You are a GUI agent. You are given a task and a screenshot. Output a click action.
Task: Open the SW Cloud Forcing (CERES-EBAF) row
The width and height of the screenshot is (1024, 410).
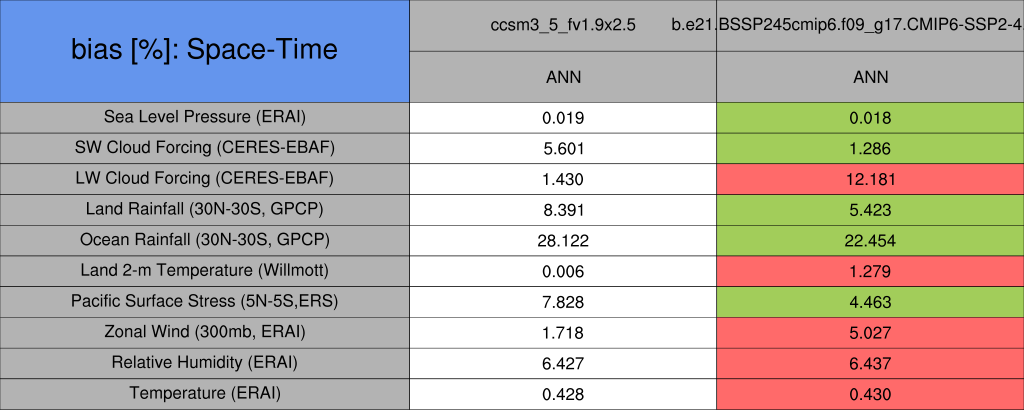204,148
